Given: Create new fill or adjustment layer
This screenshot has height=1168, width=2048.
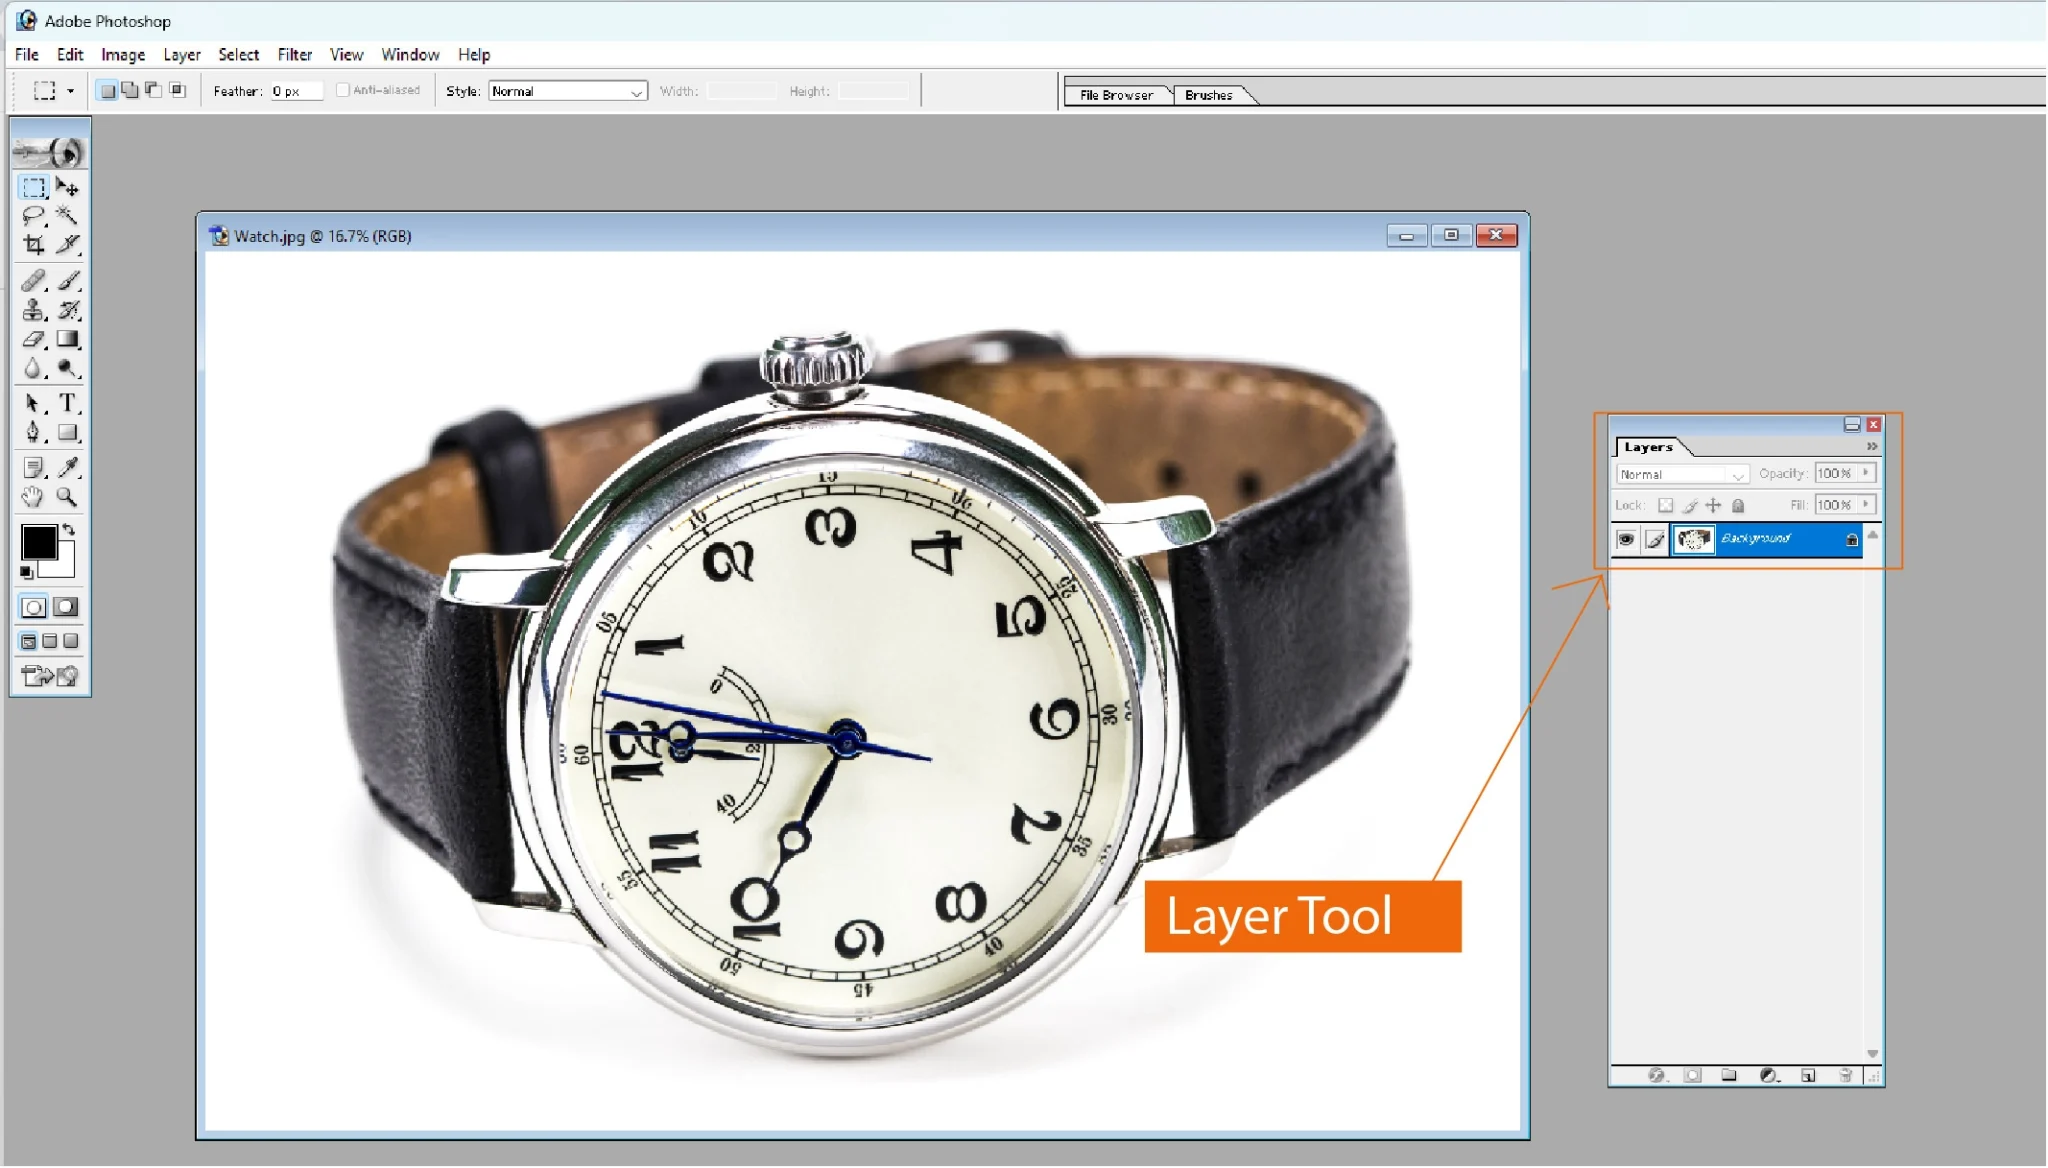Looking at the screenshot, I should tap(1768, 1076).
